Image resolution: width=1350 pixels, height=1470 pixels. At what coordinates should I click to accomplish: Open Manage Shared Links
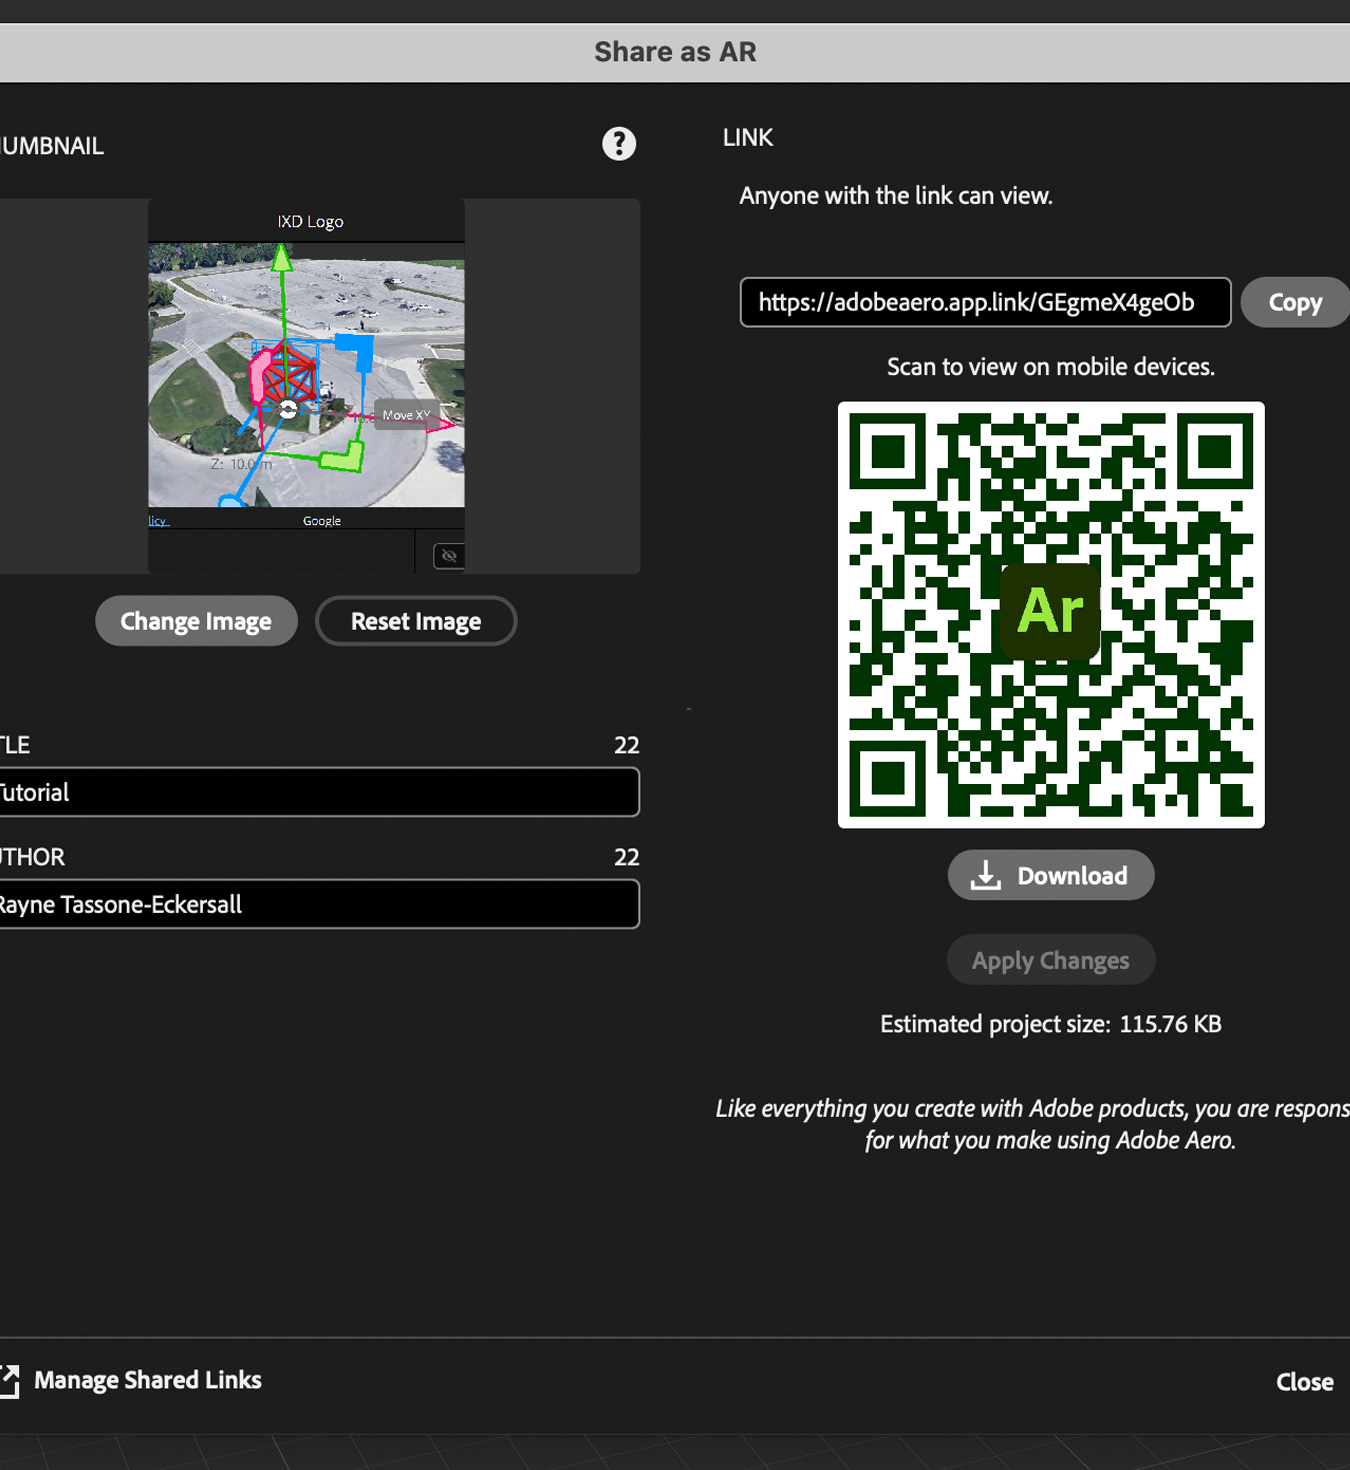[x=147, y=1380]
